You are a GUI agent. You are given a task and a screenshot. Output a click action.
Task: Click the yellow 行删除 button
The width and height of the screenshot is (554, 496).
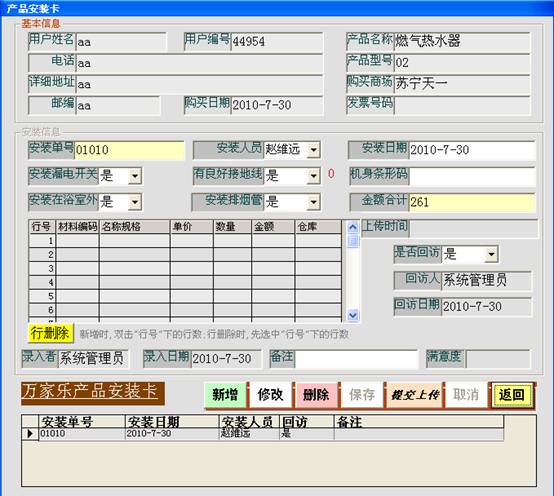coord(51,333)
